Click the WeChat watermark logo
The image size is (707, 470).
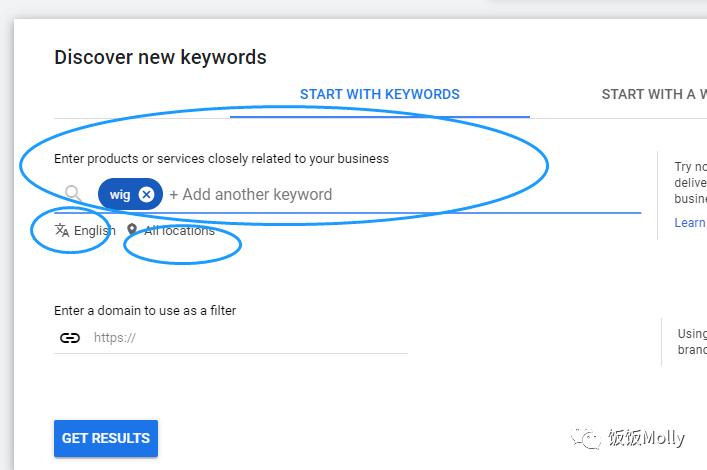click(585, 438)
